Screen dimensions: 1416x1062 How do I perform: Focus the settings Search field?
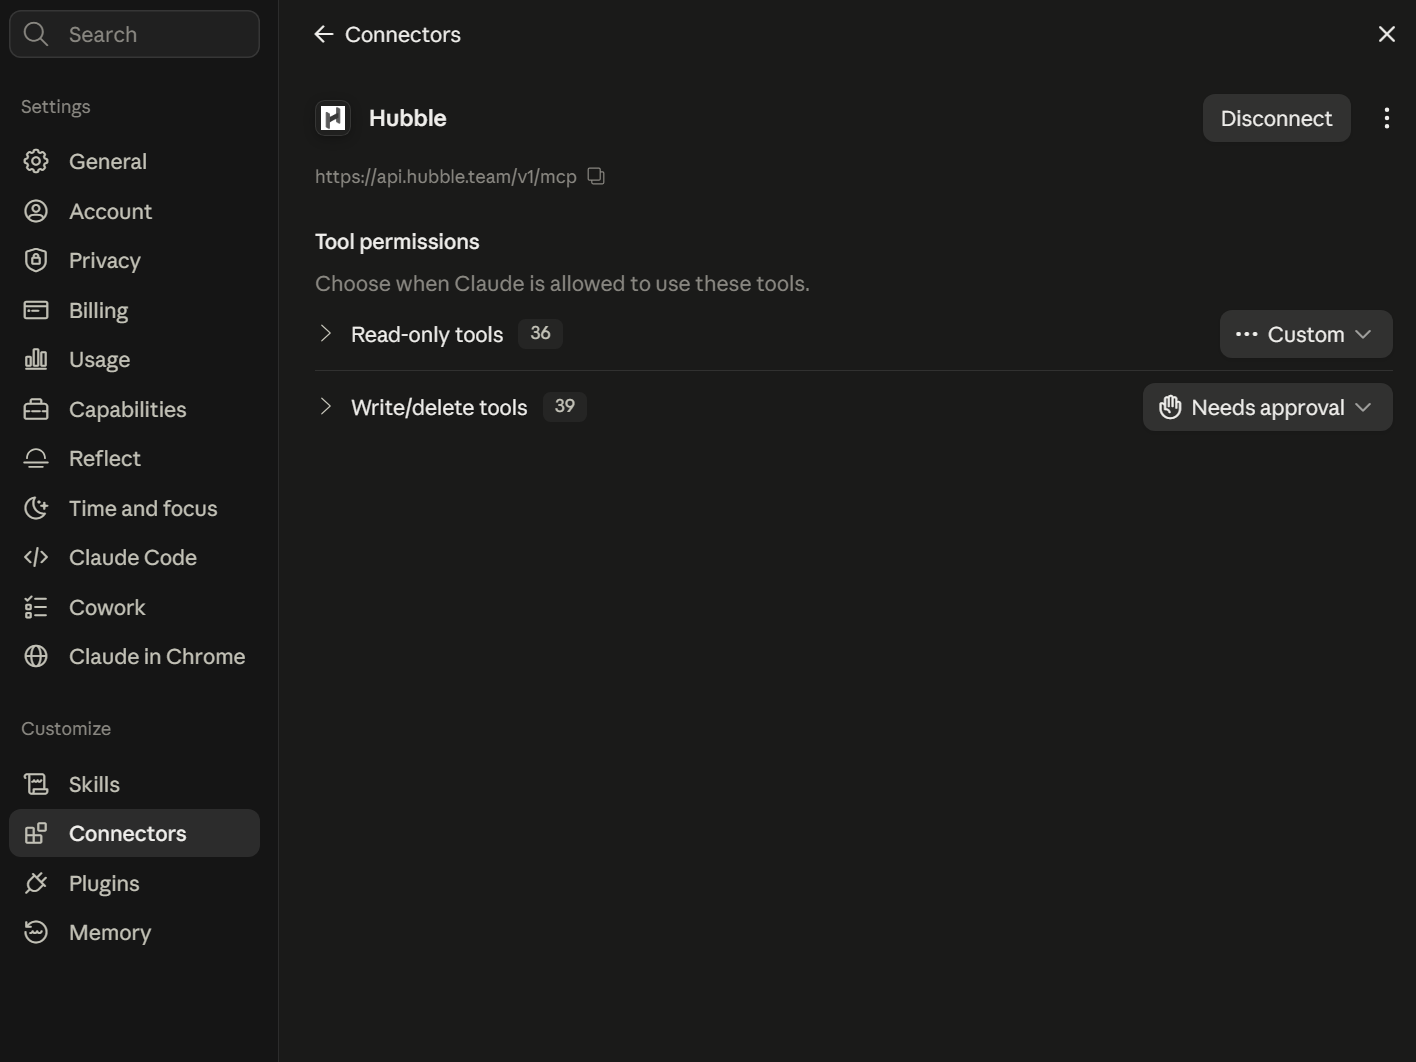click(134, 34)
